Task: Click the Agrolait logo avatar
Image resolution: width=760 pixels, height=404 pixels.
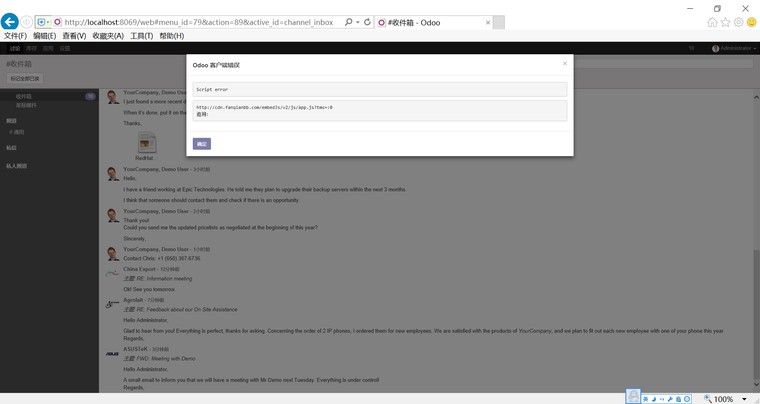Action: pyautogui.click(x=112, y=304)
